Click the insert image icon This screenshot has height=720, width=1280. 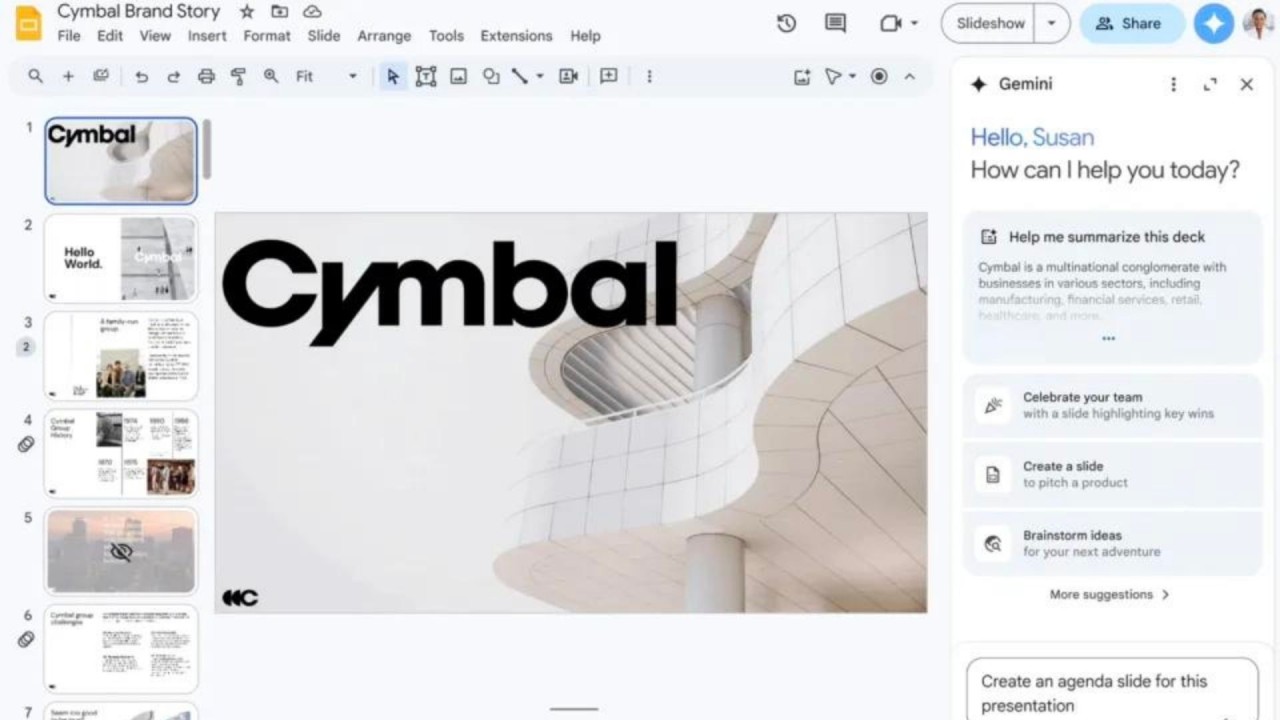click(458, 76)
